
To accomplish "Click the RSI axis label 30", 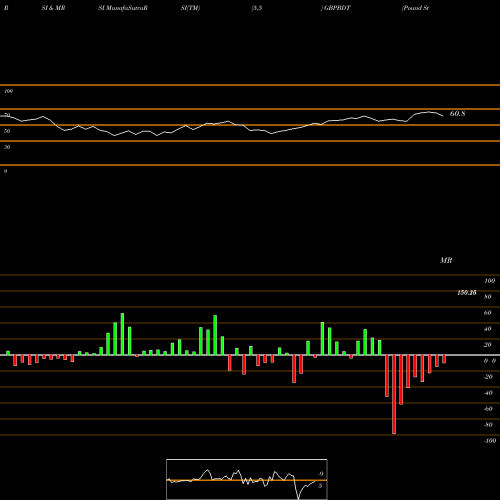I will [7, 147].
